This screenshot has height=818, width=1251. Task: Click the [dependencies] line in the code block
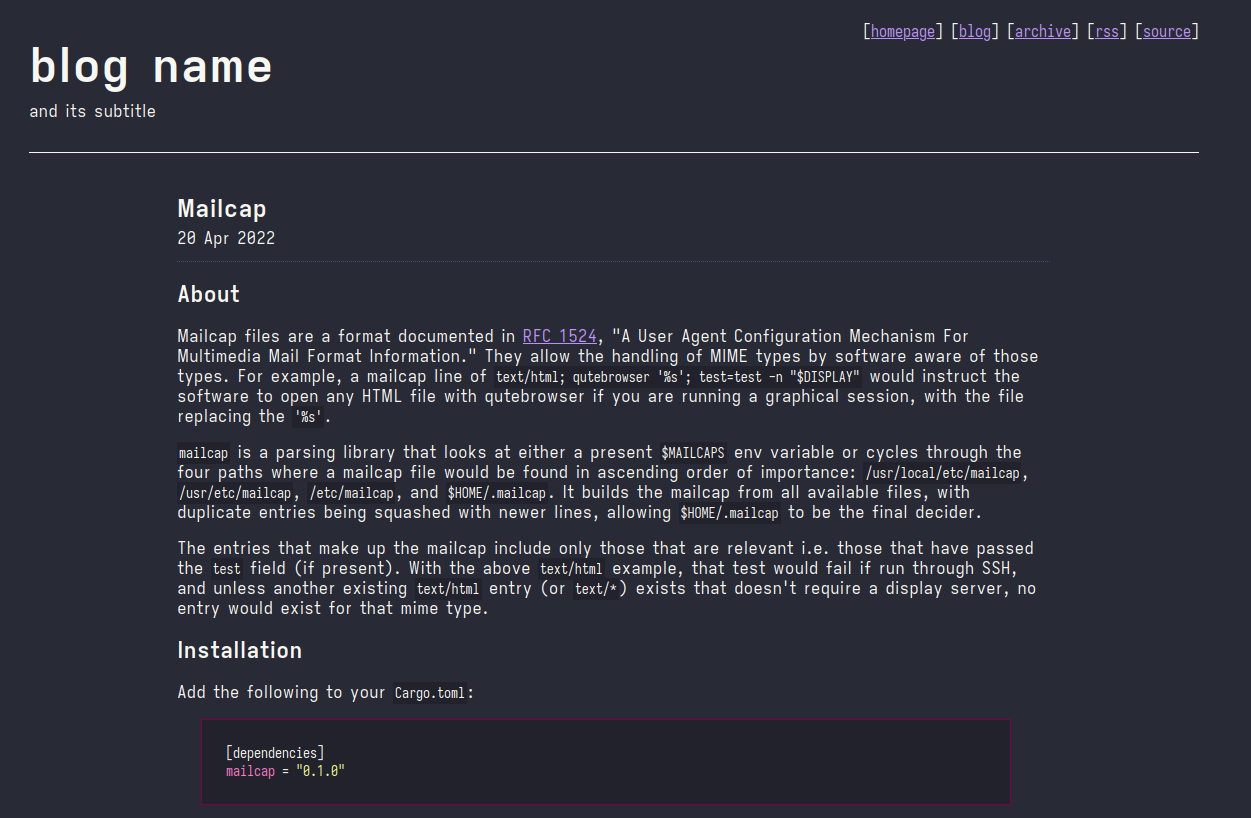coord(274,752)
